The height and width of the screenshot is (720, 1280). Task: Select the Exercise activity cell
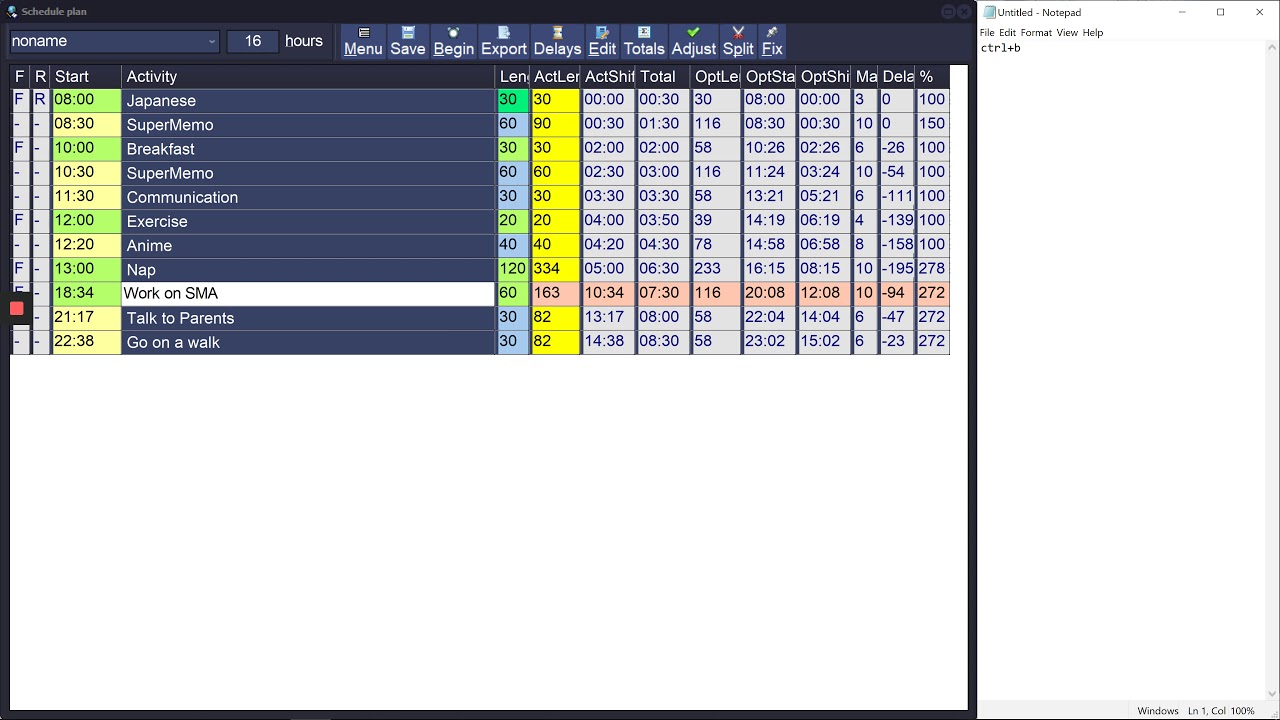point(308,221)
